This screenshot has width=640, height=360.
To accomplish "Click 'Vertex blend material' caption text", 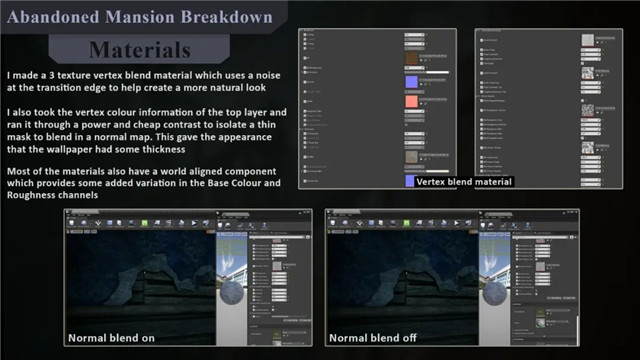I will (x=464, y=182).
